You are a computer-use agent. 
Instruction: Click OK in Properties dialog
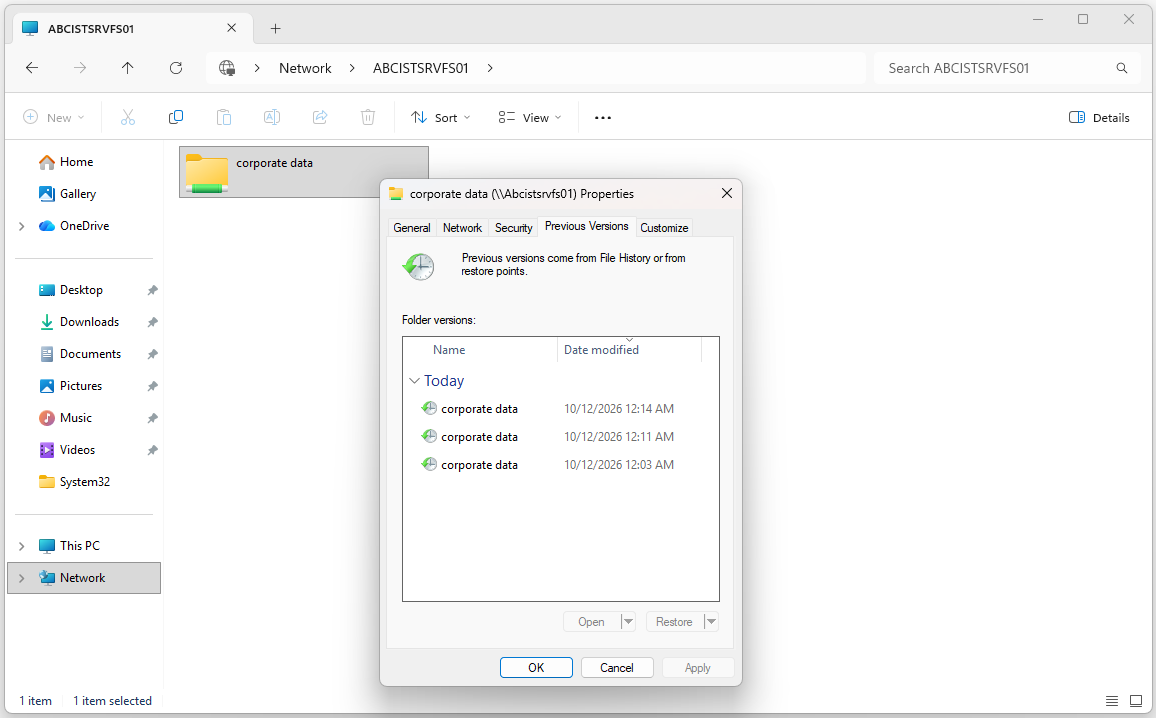pos(536,667)
